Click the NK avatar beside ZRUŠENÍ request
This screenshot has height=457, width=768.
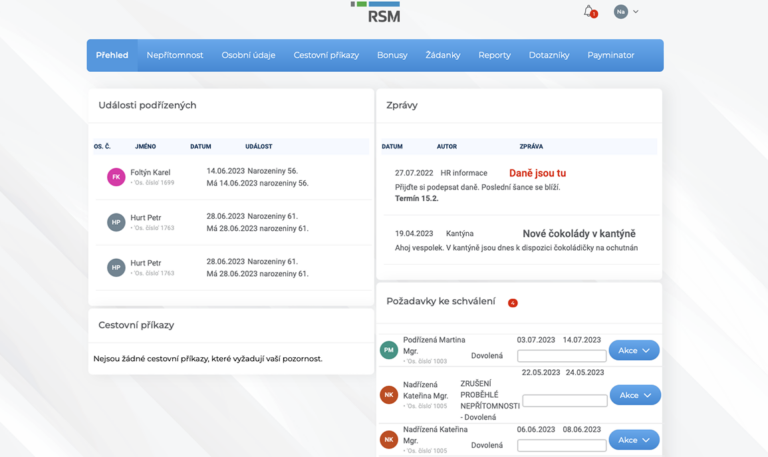coord(389,395)
